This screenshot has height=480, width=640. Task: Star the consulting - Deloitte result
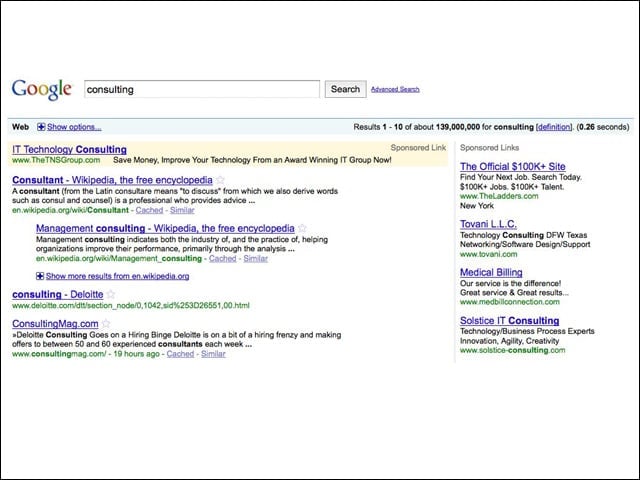111,294
